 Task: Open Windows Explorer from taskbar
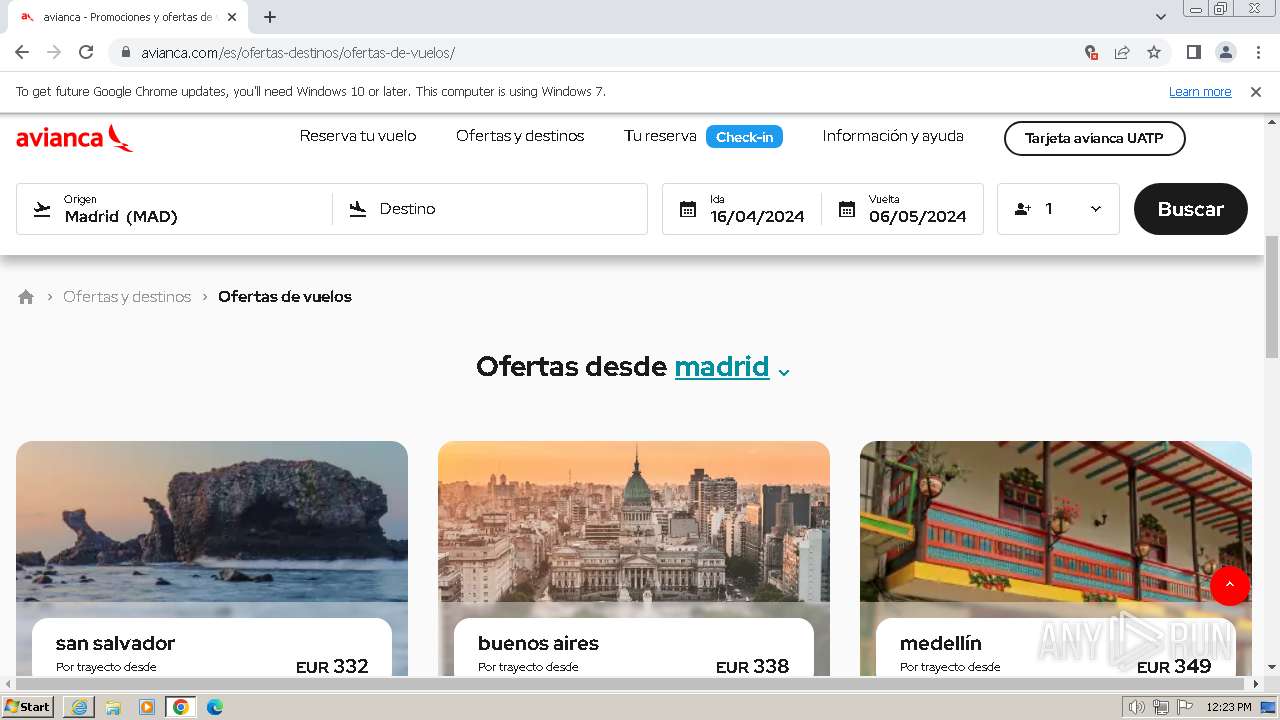tap(113, 707)
